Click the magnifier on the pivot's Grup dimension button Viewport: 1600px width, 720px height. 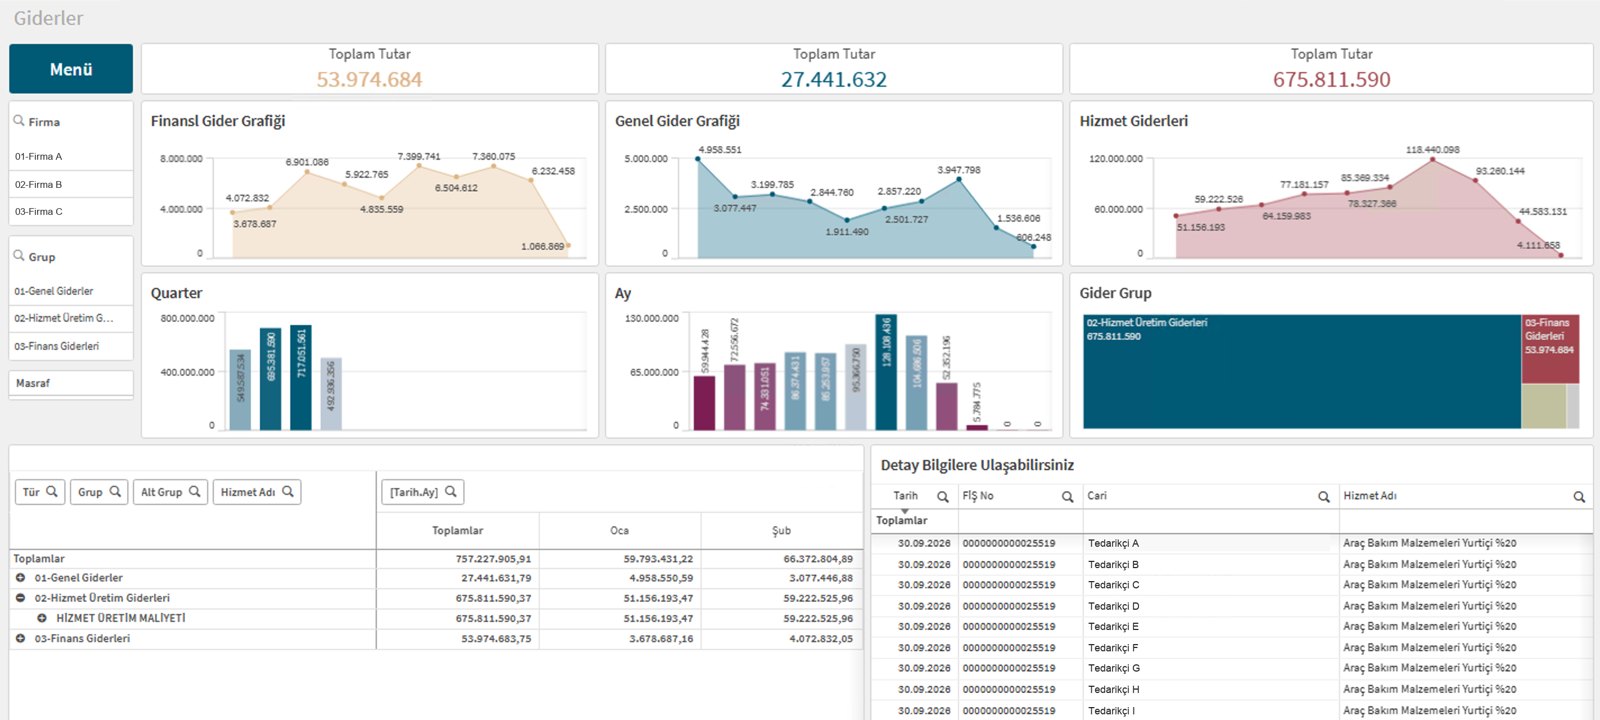(115, 492)
